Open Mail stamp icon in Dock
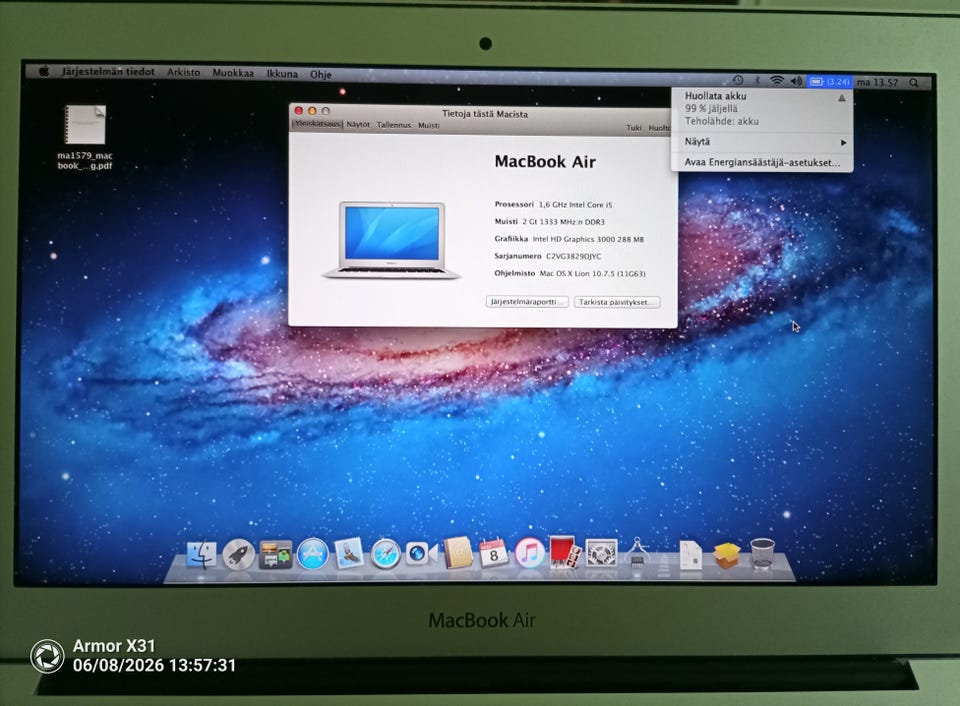The image size is (960, 706). [x=349, y=554]
